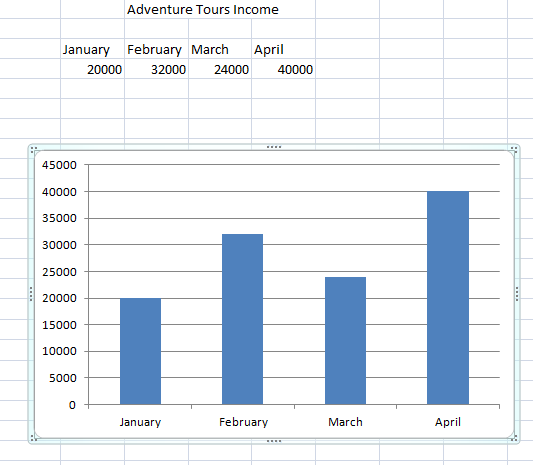Click the 5000 vertical axis label
The width and height of the screenshot is (533, 465).
click(63, 378)
